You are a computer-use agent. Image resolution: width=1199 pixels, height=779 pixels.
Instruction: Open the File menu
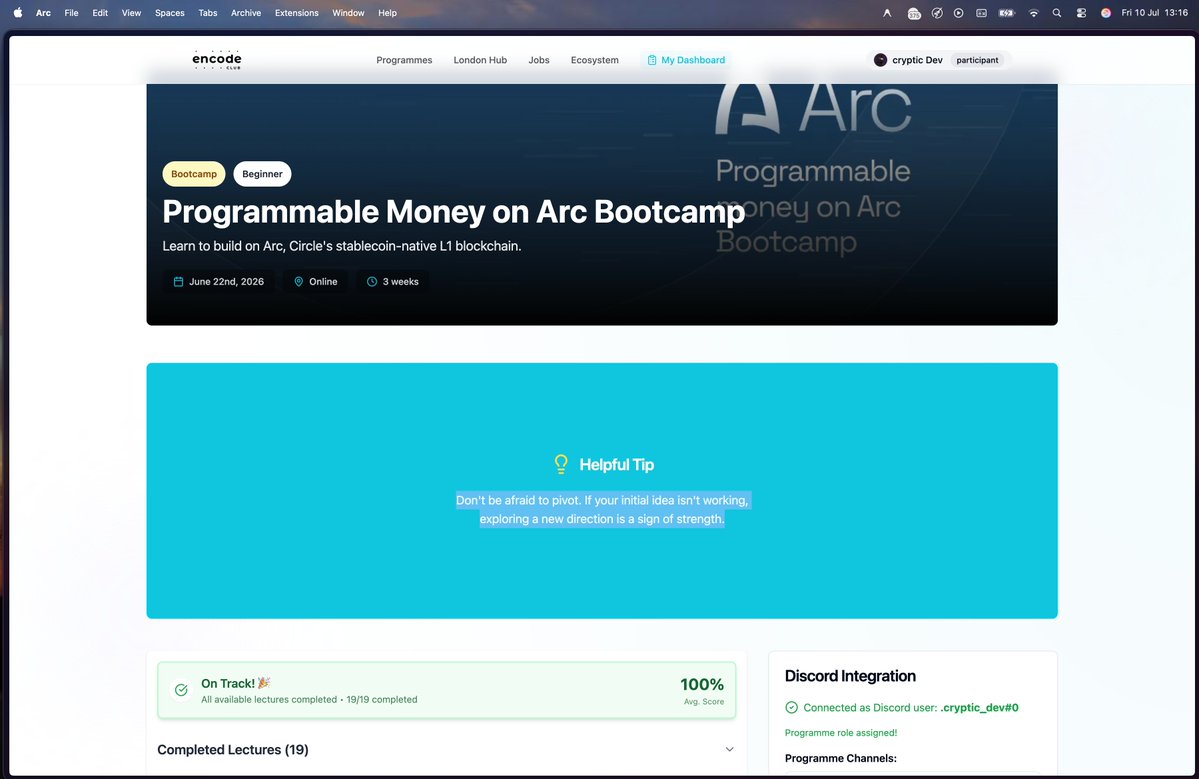(71, 13)
